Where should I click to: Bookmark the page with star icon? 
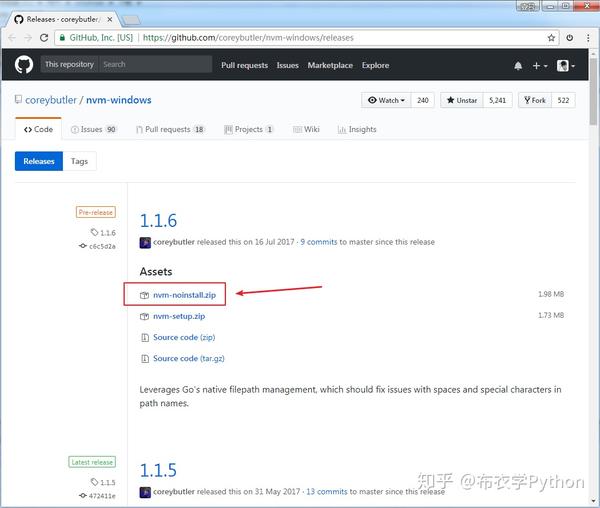click(551, 37)
